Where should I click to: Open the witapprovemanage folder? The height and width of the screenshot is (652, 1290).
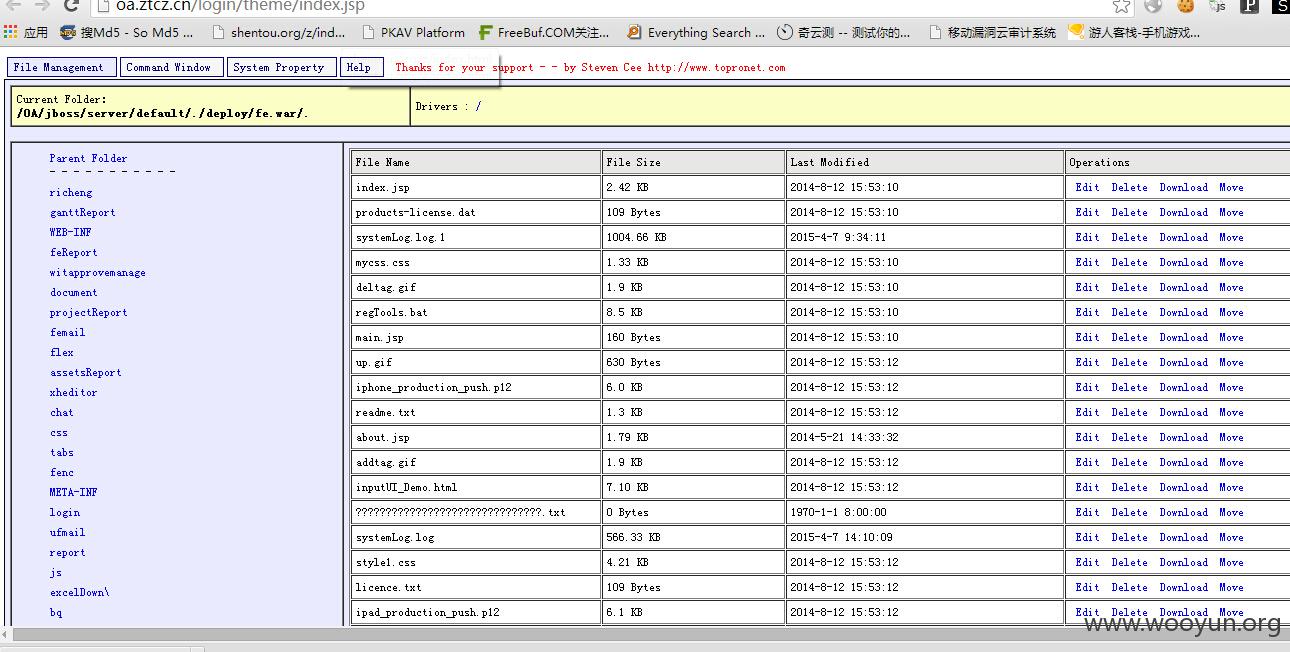pyautogui.click(x=98, y=272)
